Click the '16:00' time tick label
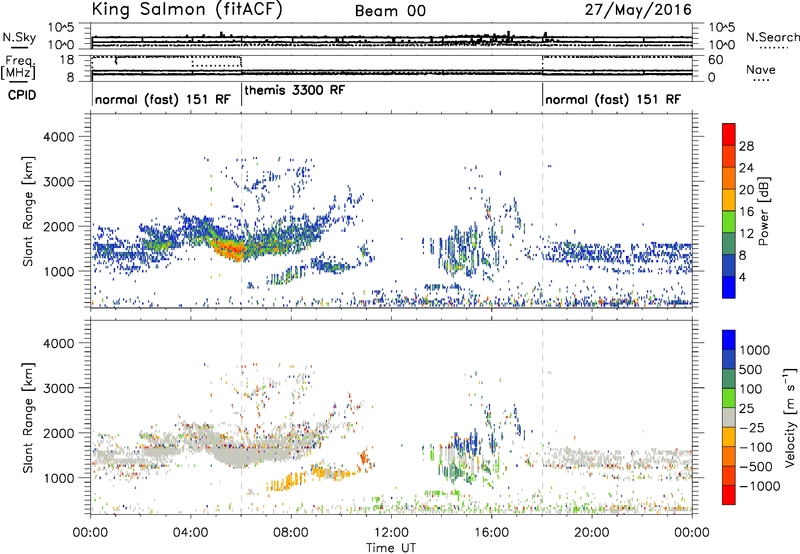The image size is (800, 554). pos(491,533)
